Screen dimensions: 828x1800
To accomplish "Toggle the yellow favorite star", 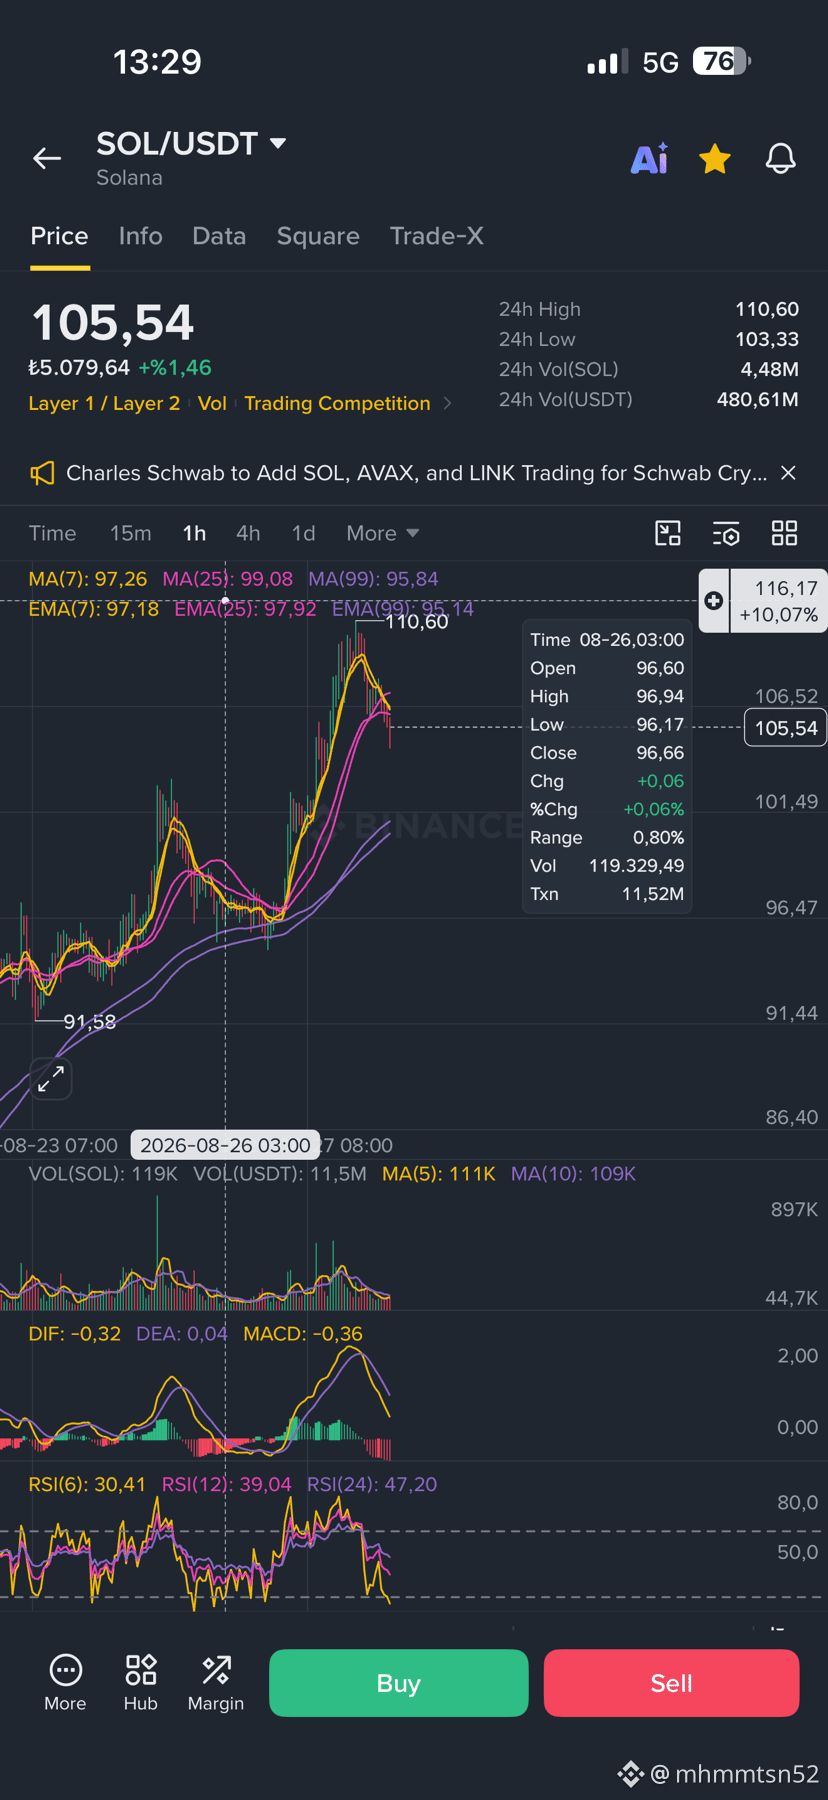I will (x=715, y=158).
